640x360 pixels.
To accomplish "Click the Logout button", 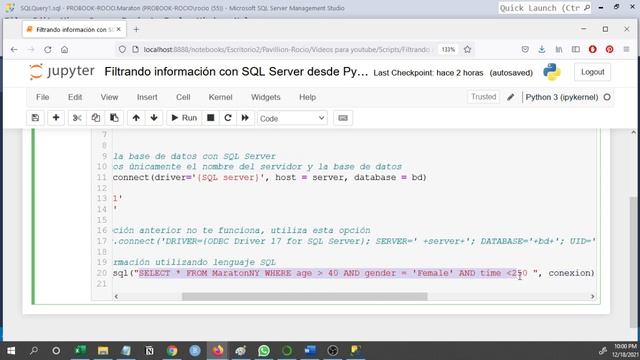I will pyautogui.click(x=592, y=72).
